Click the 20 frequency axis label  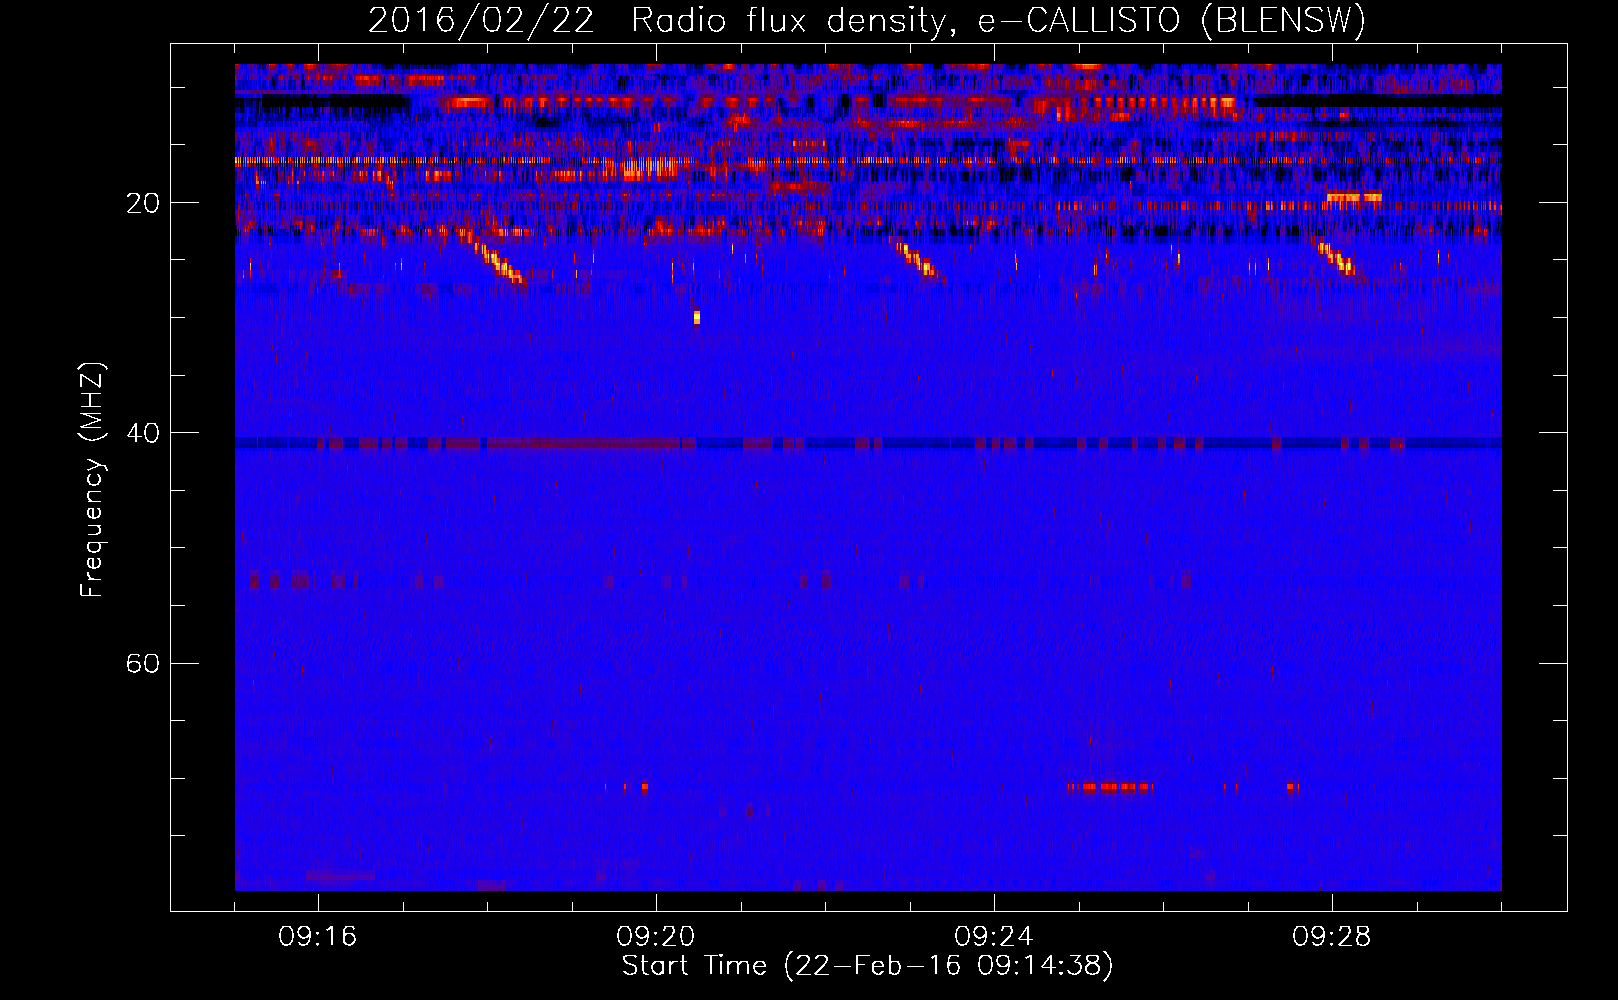[x=143, y=203]
